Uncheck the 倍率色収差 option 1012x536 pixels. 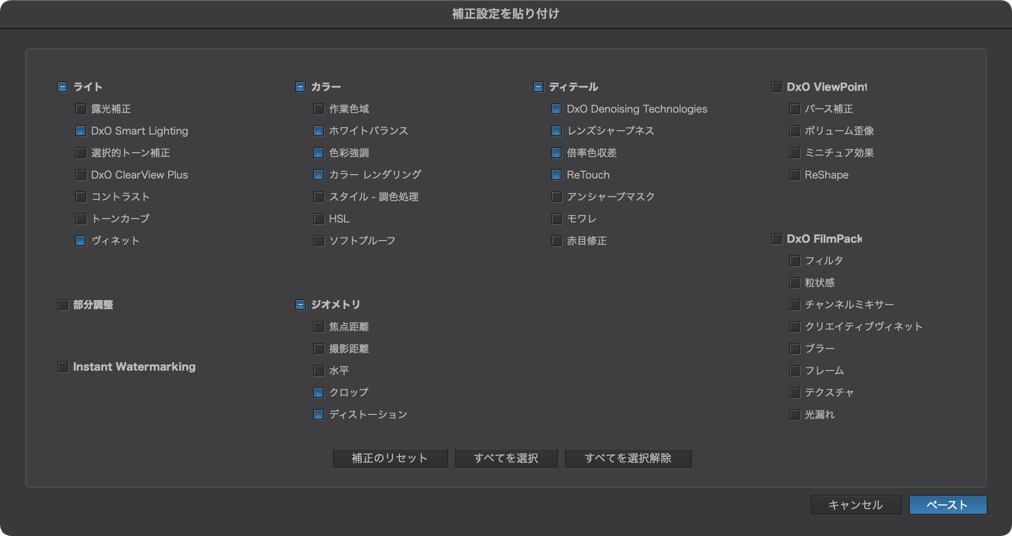[x=556, y=153]
